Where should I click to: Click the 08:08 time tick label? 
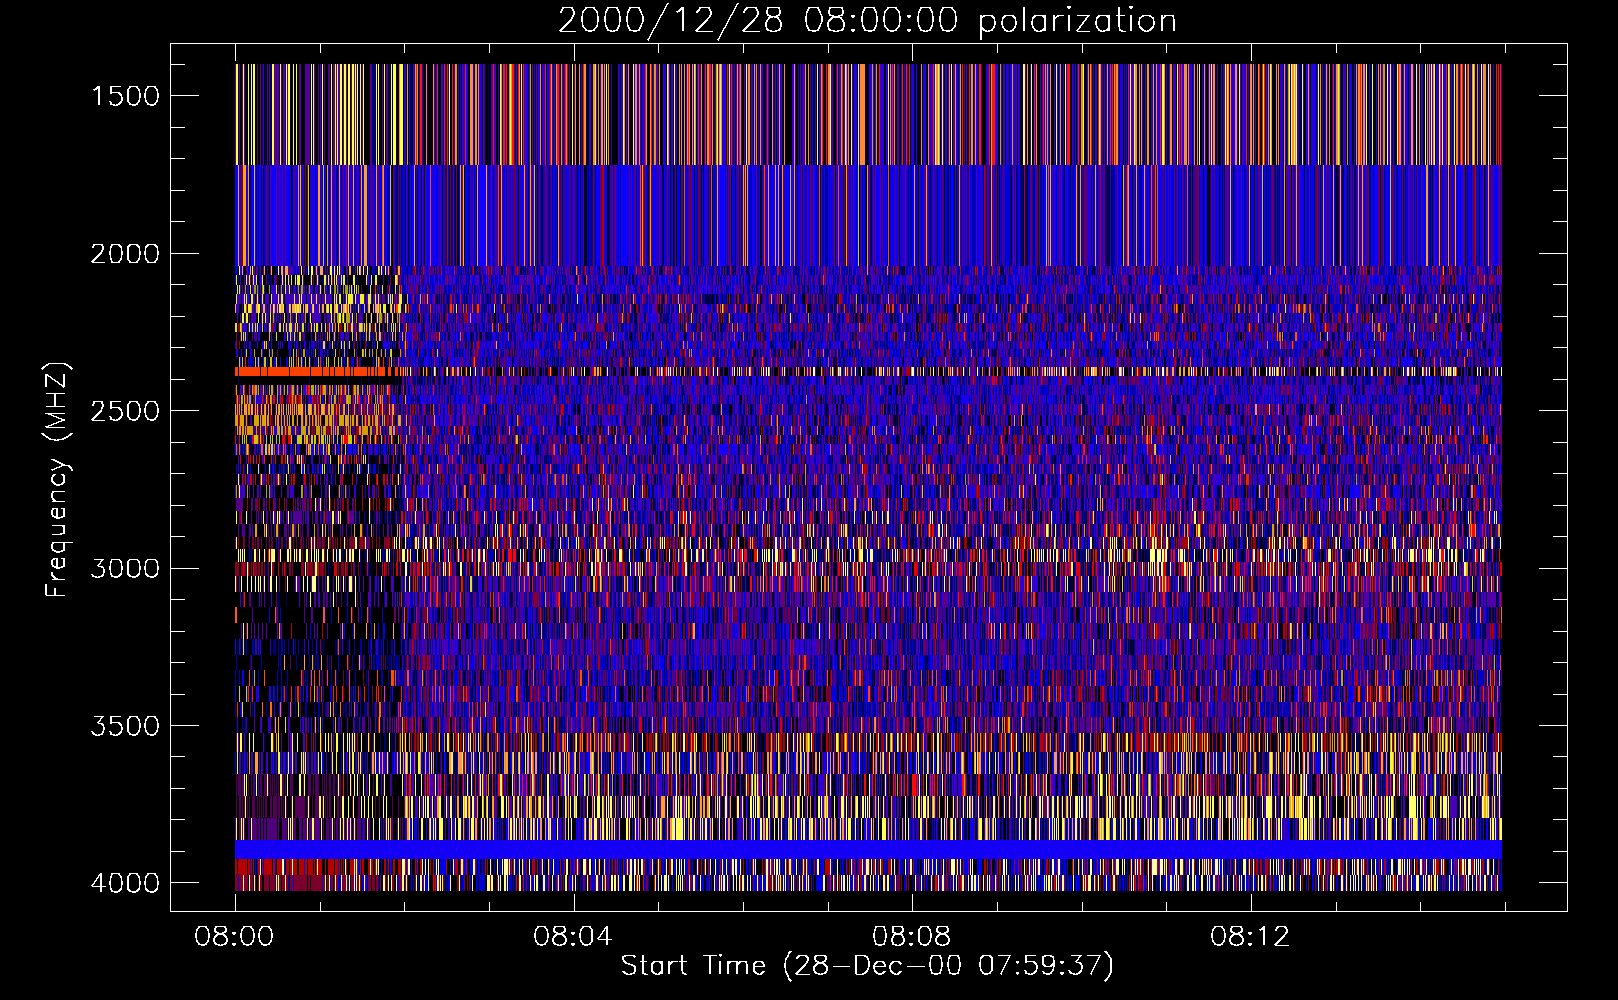[911, 937]
